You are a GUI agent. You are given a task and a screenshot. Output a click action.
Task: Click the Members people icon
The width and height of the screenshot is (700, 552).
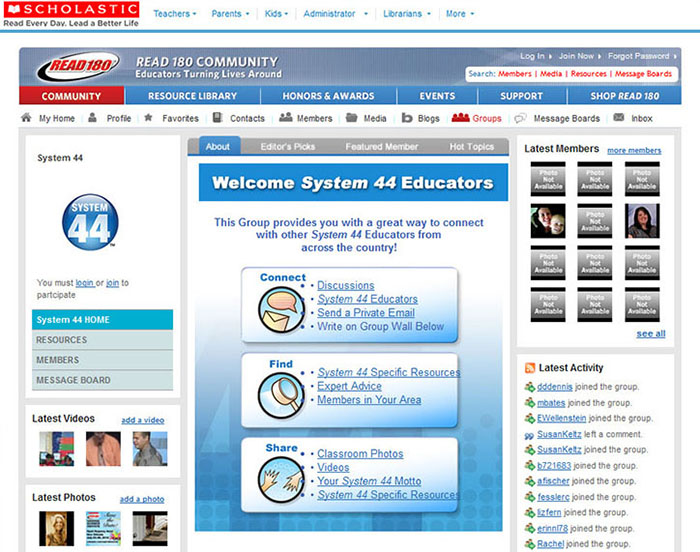[286, 117]
